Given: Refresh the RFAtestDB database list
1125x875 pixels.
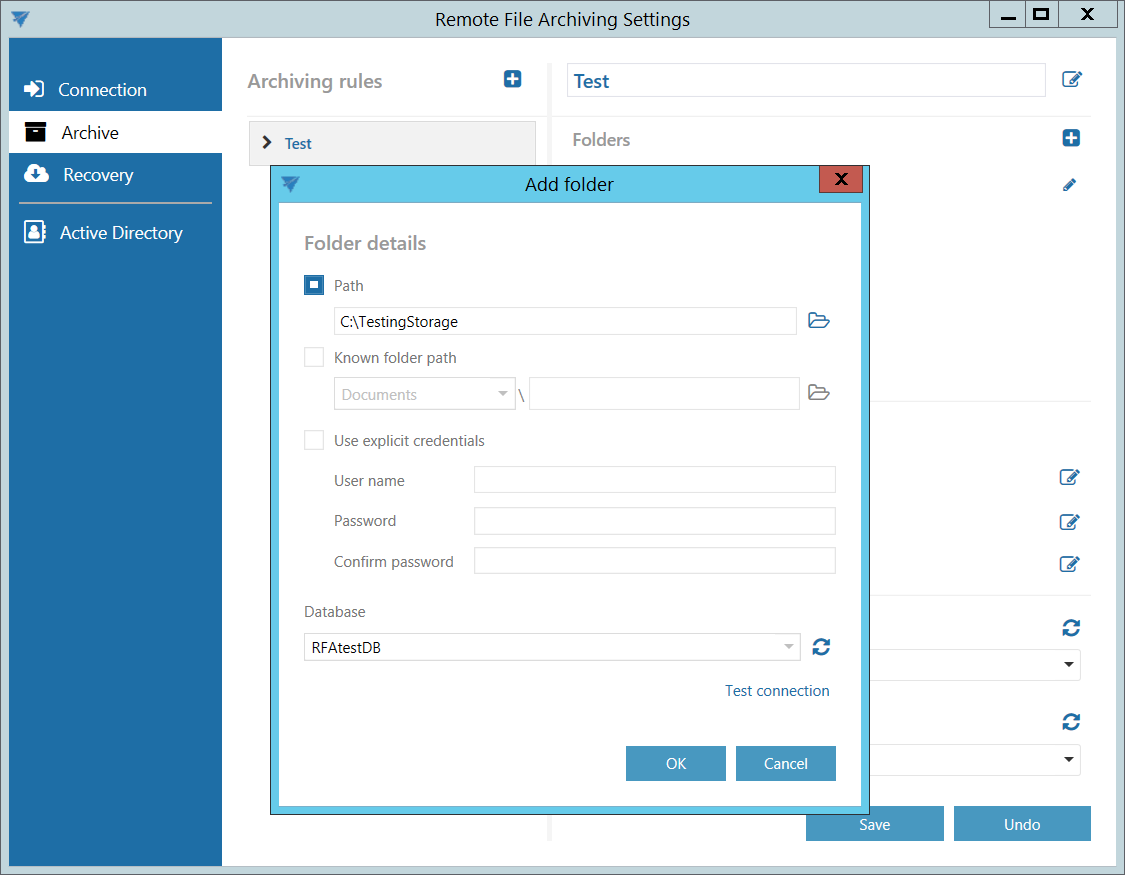Looking at the screenshot, I should tap(821, 647).
